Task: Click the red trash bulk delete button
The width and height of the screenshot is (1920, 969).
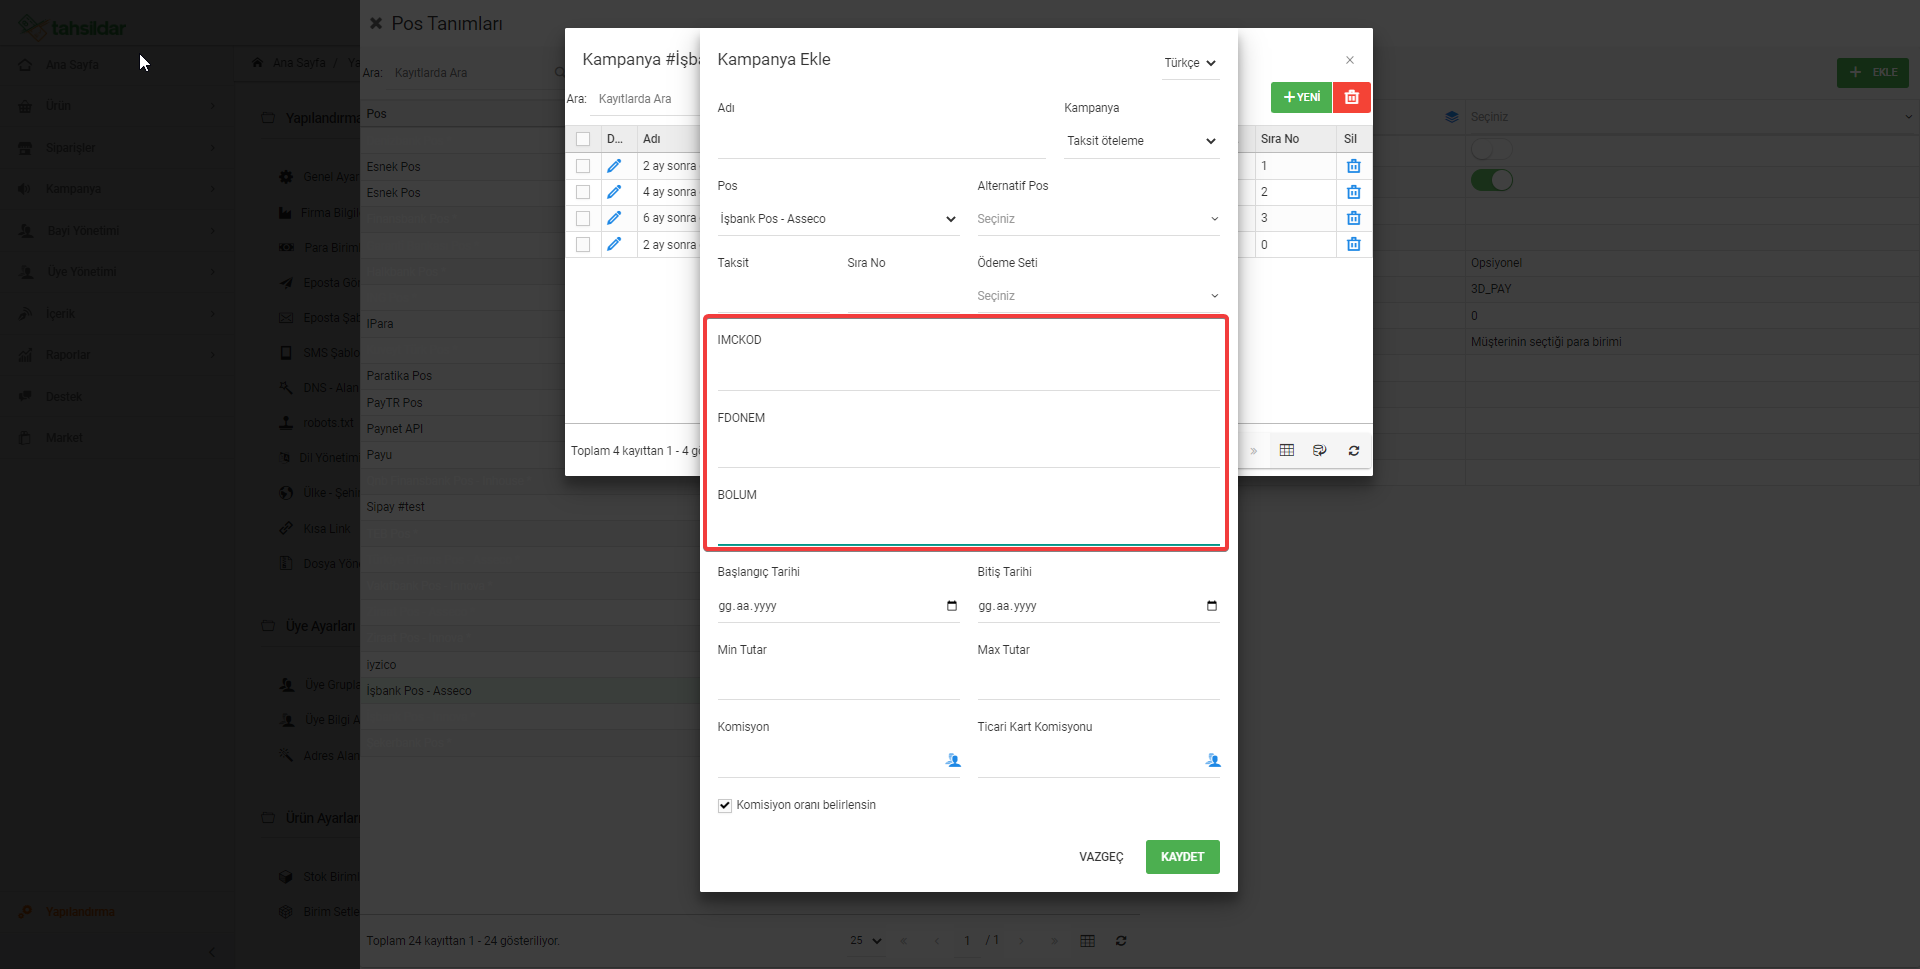Action: [x=1352, y=97]
